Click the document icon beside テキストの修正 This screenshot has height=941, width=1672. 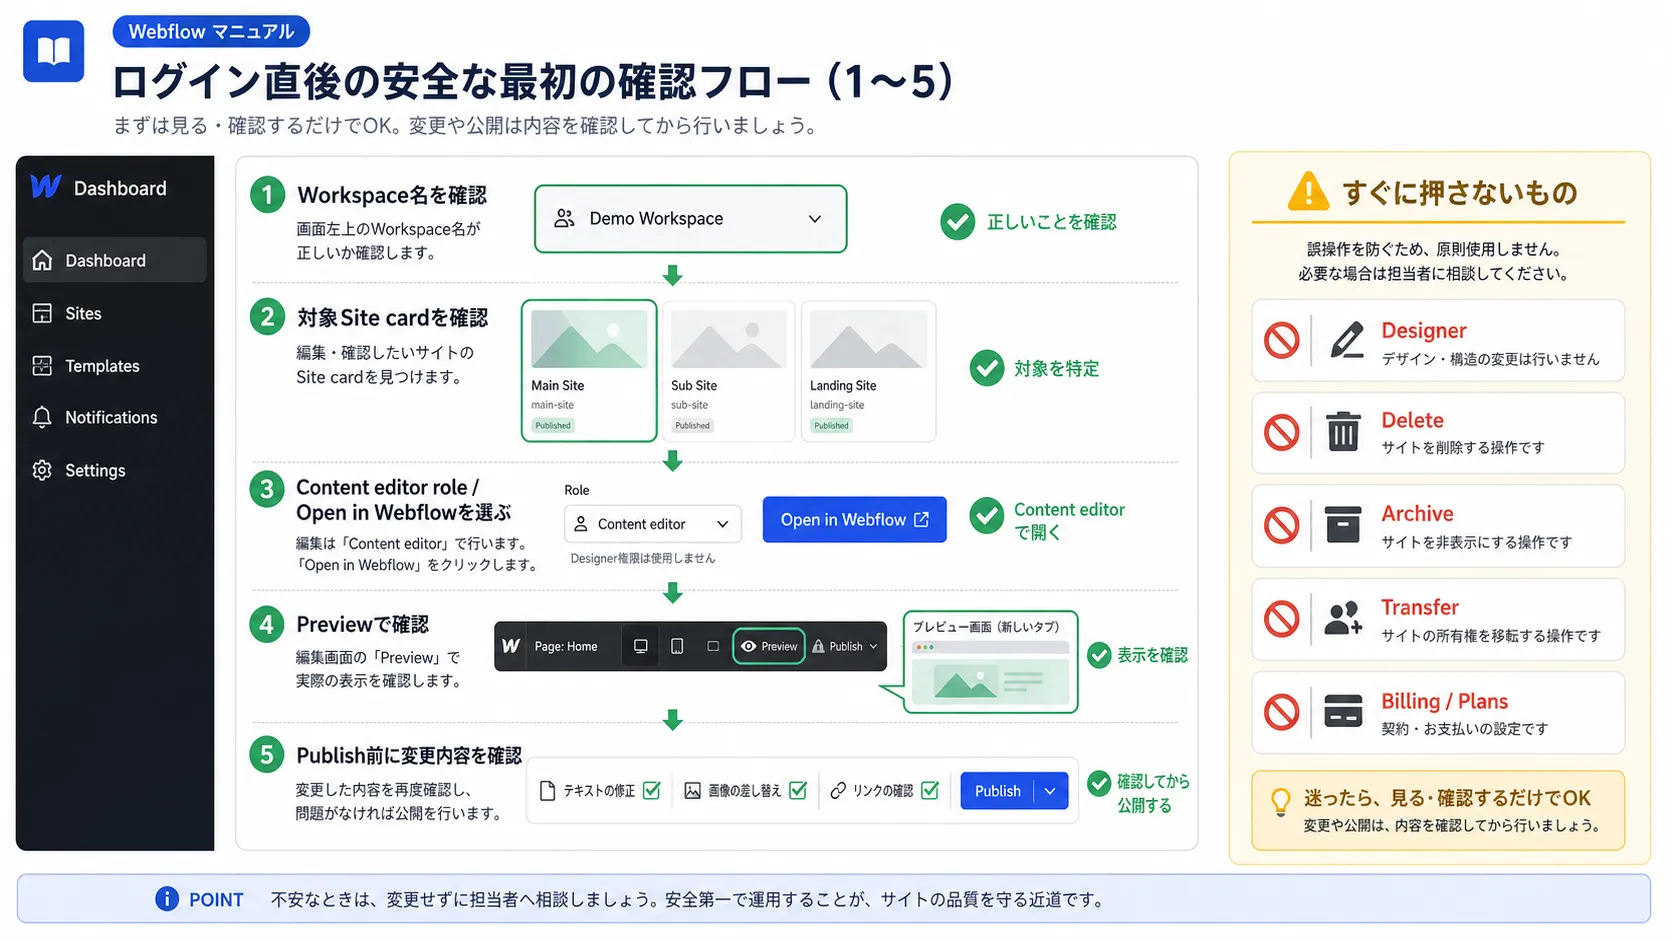click(547, 791)
